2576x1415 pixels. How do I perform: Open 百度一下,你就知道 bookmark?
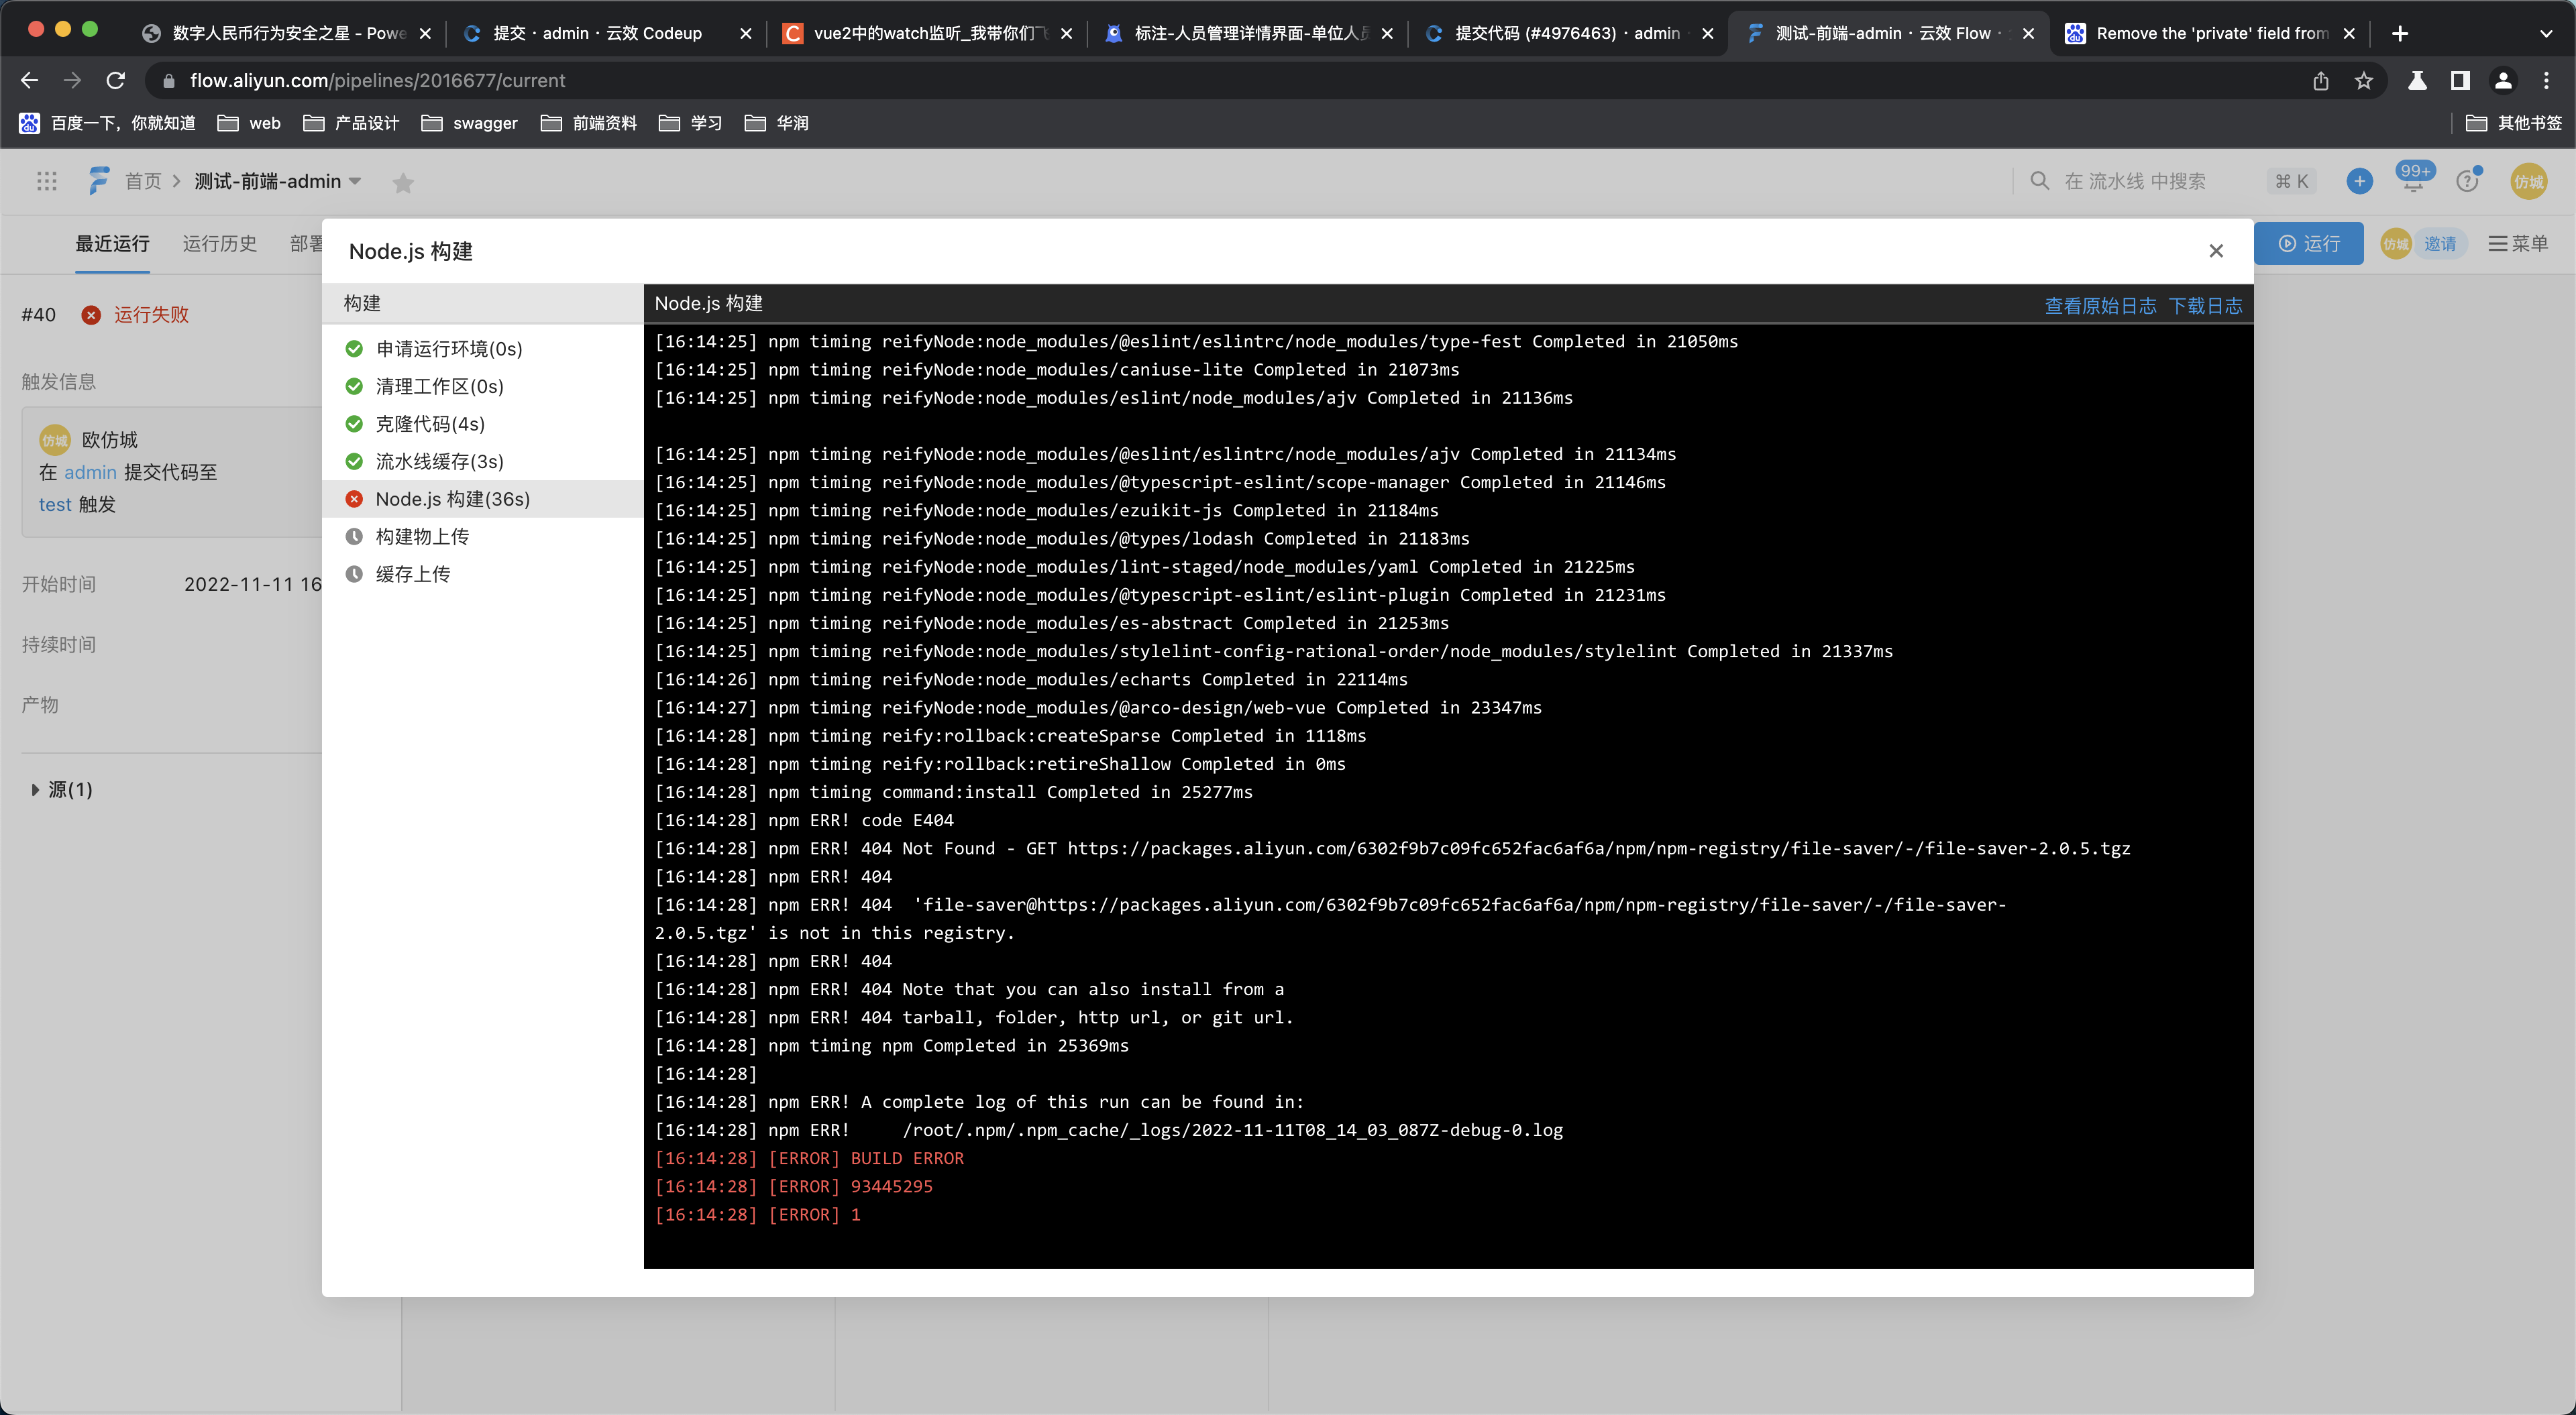click(107, 123)
